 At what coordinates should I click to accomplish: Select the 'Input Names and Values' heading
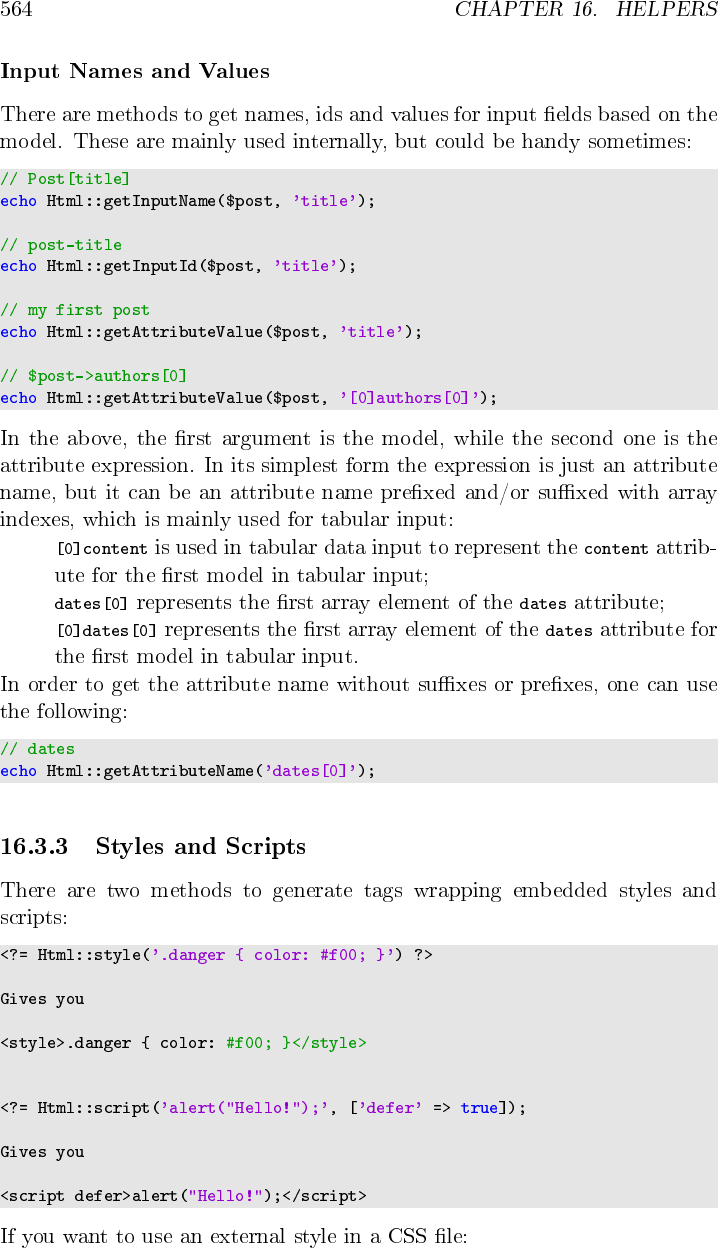(135, 71)
